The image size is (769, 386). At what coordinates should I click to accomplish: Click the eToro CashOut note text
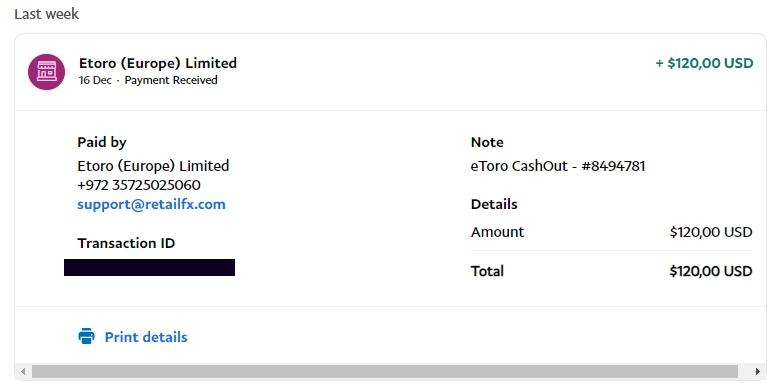point(558,166)
